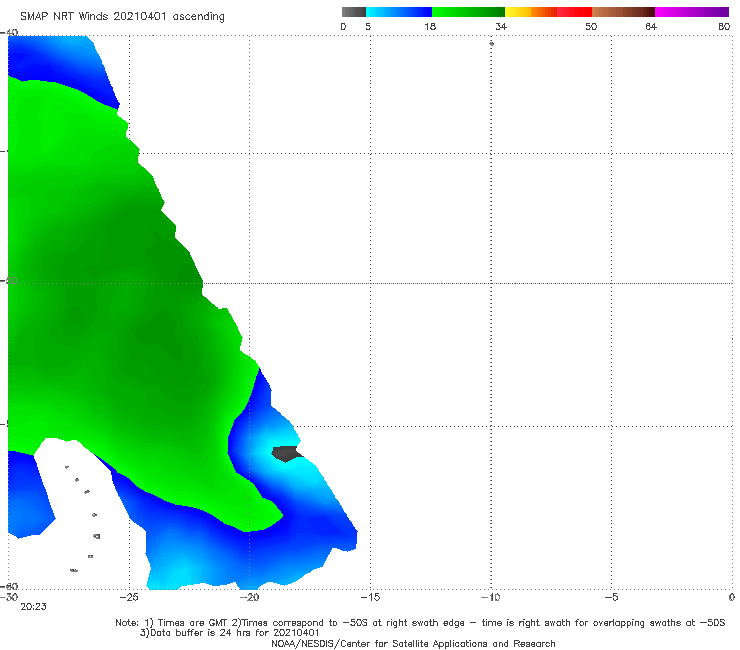Click the '5' color scale label
The height and width of the screenshot is (650, 740).
368,27
